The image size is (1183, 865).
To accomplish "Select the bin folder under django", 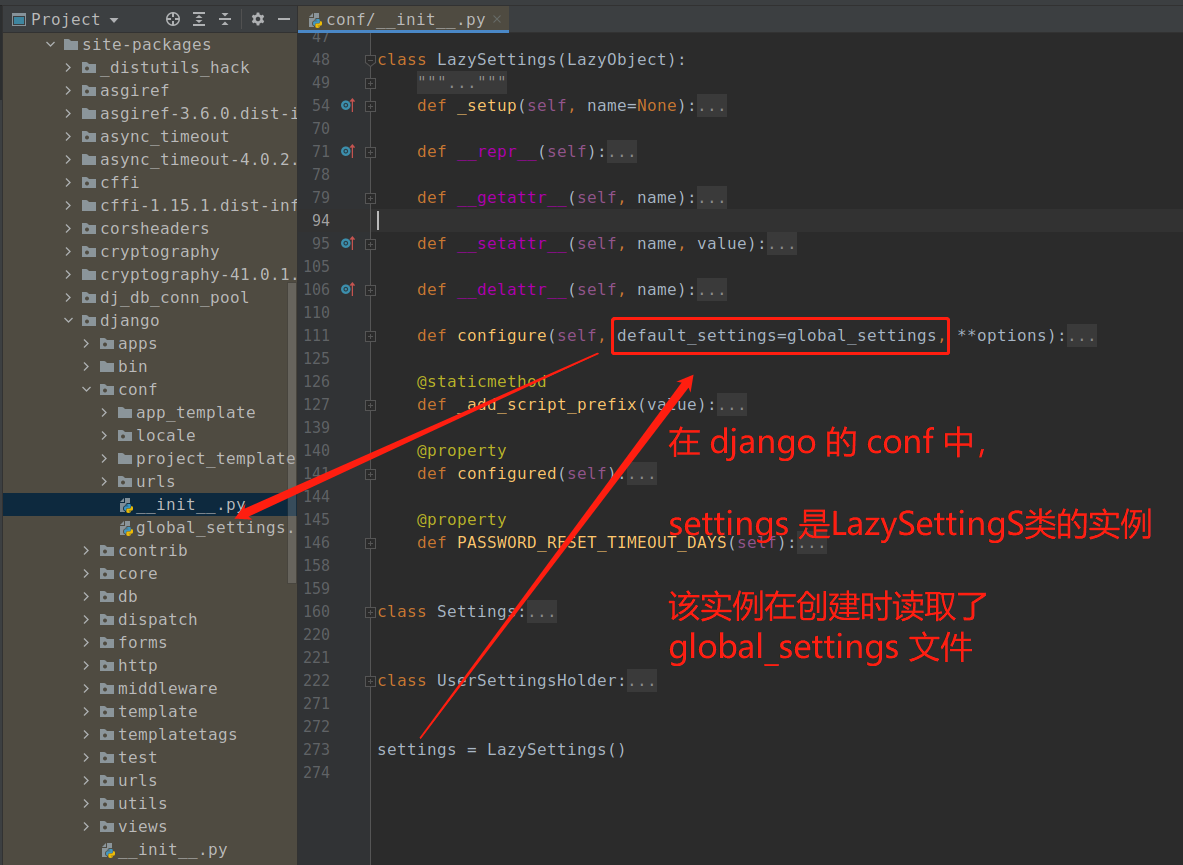I will [124, 367].
